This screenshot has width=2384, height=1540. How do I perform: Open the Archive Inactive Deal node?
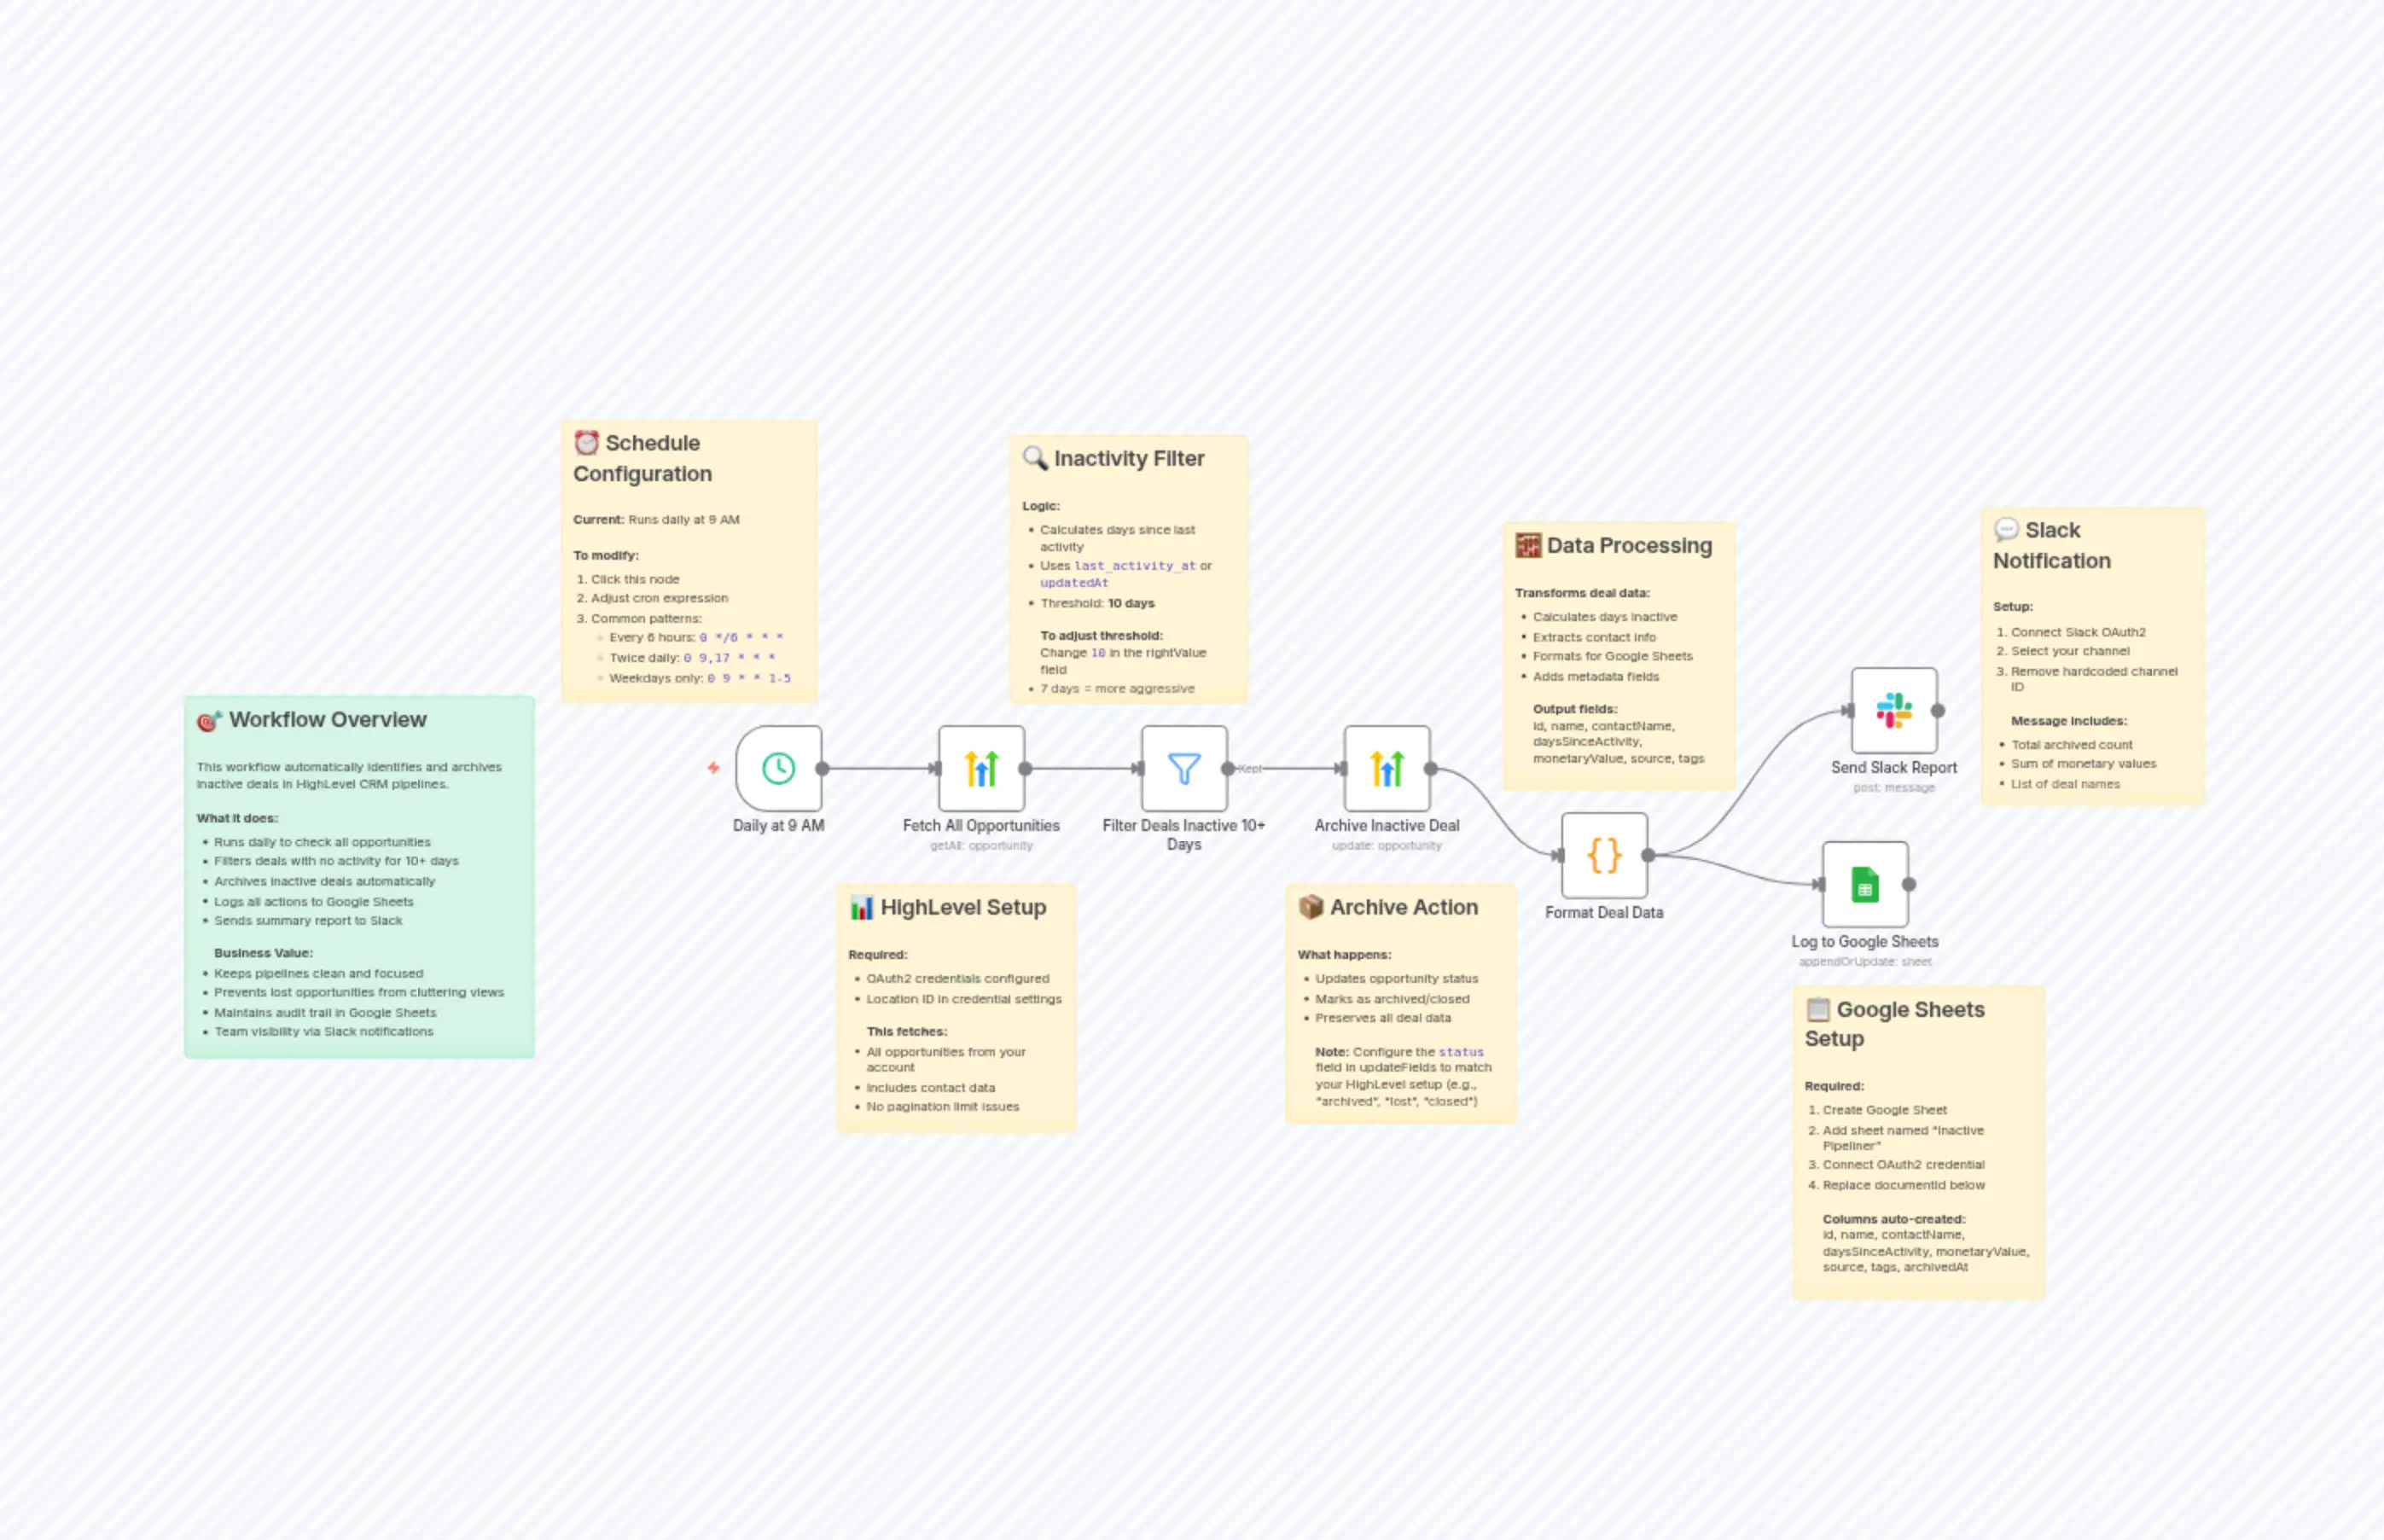point(1387,769)
